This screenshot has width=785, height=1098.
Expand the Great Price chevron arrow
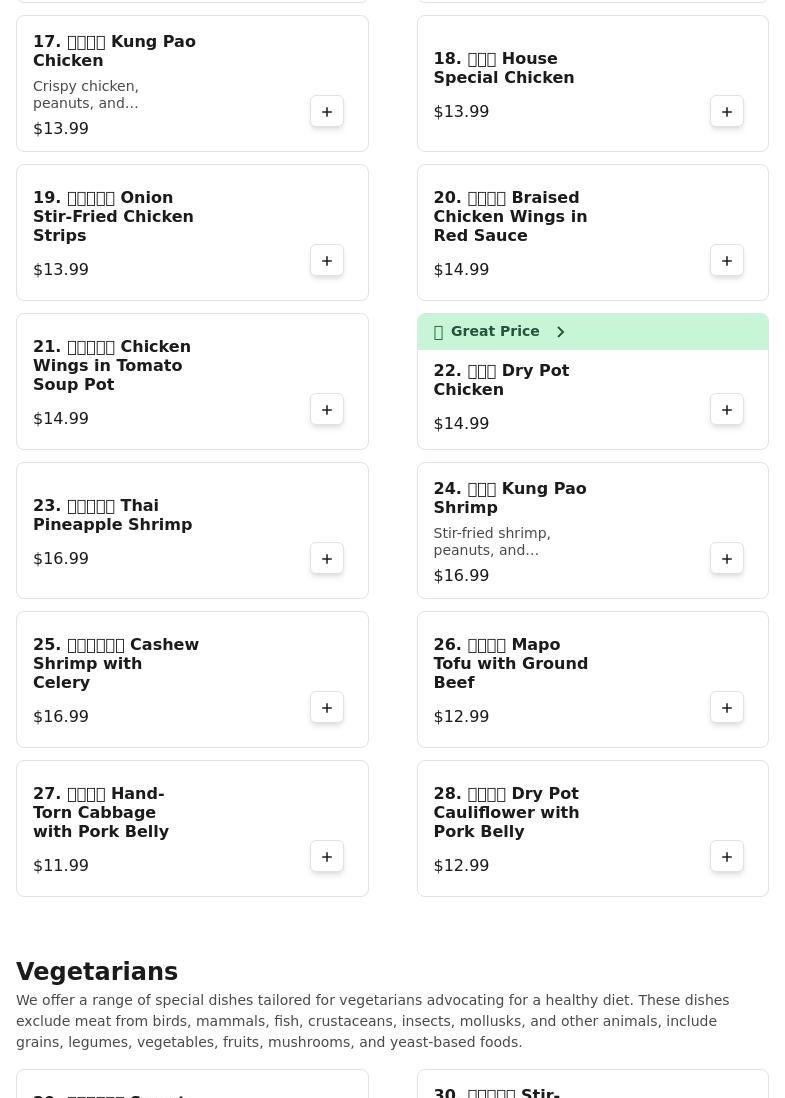(x=561, y=332)
